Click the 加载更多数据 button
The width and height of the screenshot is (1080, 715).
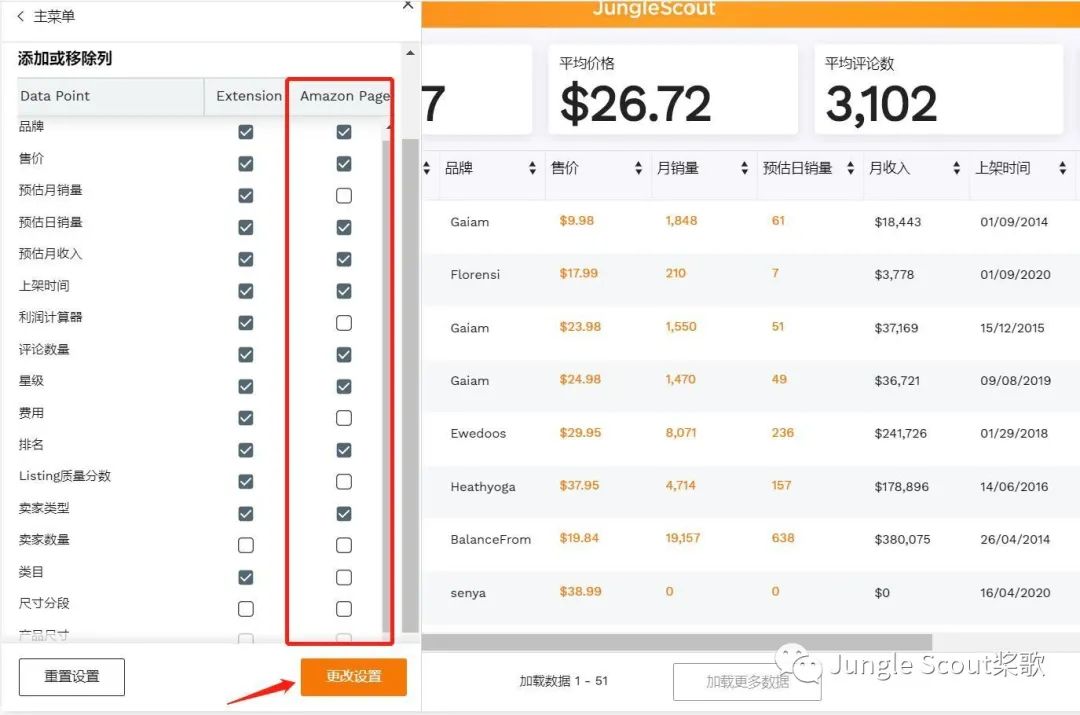(x=747, y=681)
